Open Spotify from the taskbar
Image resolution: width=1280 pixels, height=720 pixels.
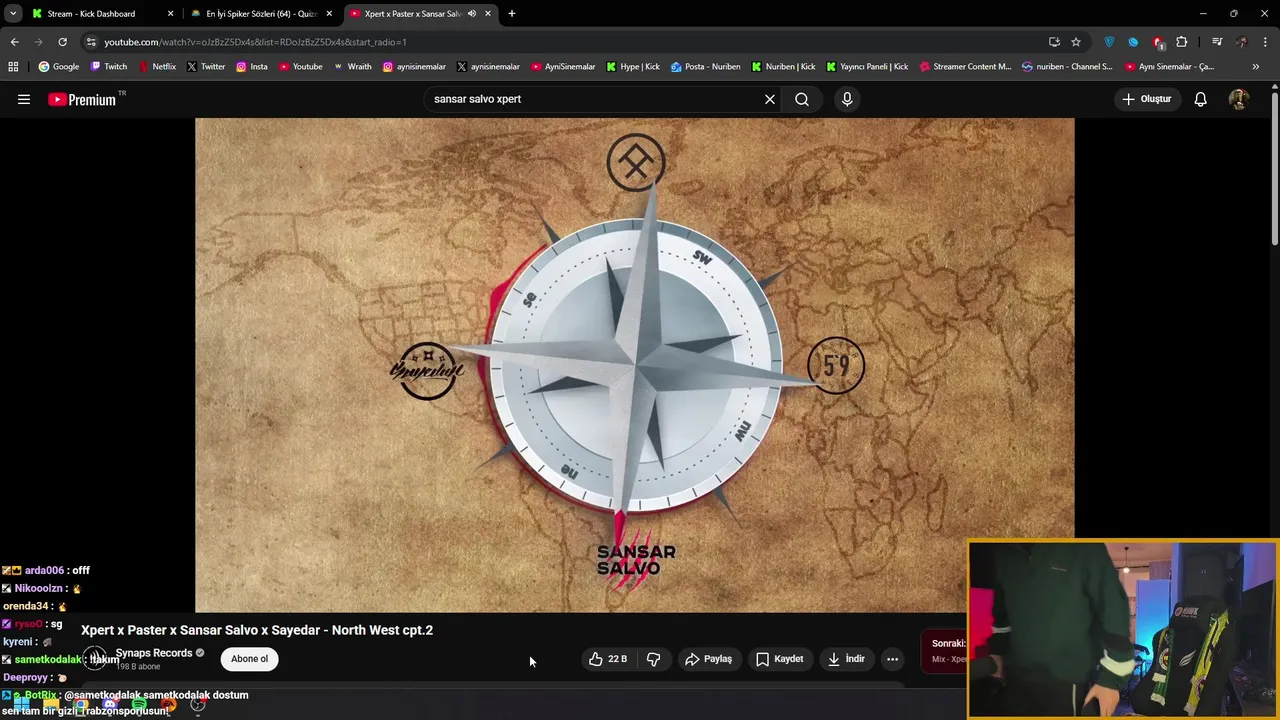pyautogui.click(x=139, y=706)
